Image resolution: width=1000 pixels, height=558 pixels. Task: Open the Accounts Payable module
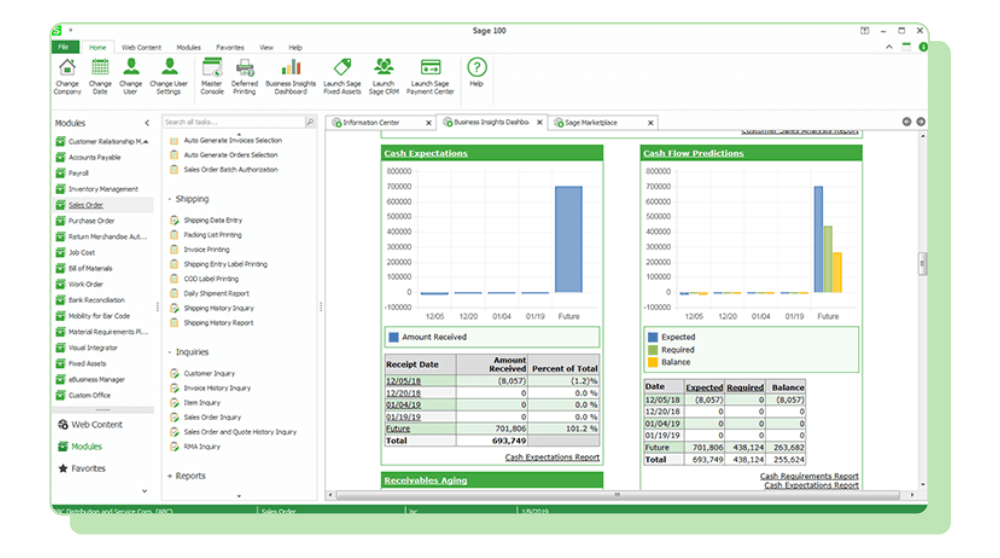click(x=94, y=157)
